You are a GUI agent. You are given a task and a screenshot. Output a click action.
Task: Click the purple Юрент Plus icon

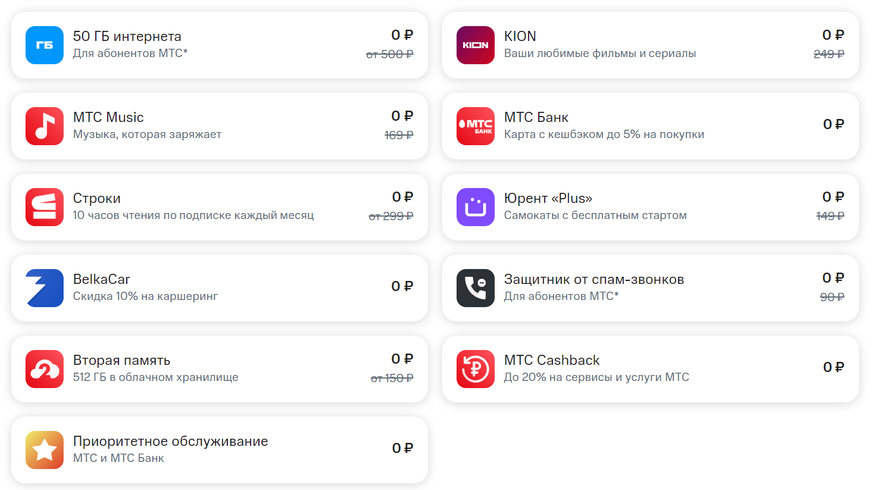click(475, 207)
